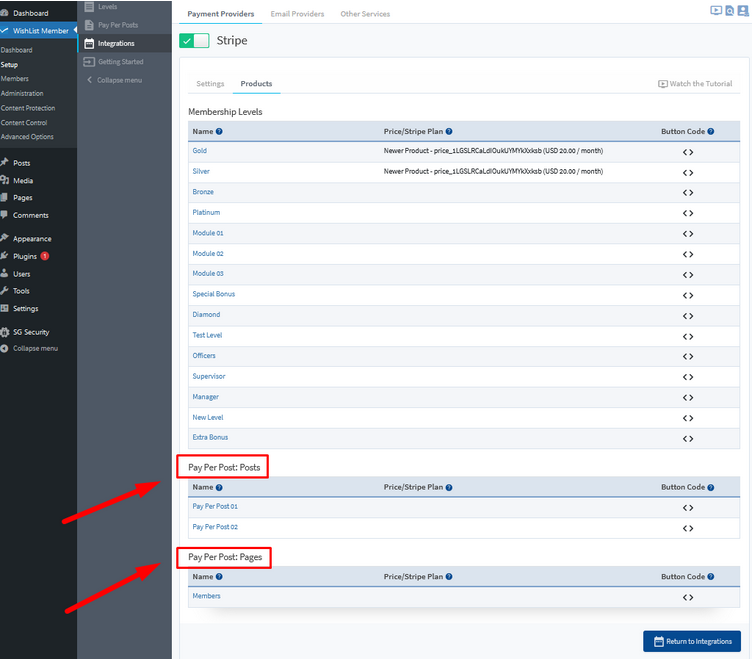Image resolution: width=753 pixels, height=659 pixels.
Task: Open WishList Member menu item
Action: point(37,31)
